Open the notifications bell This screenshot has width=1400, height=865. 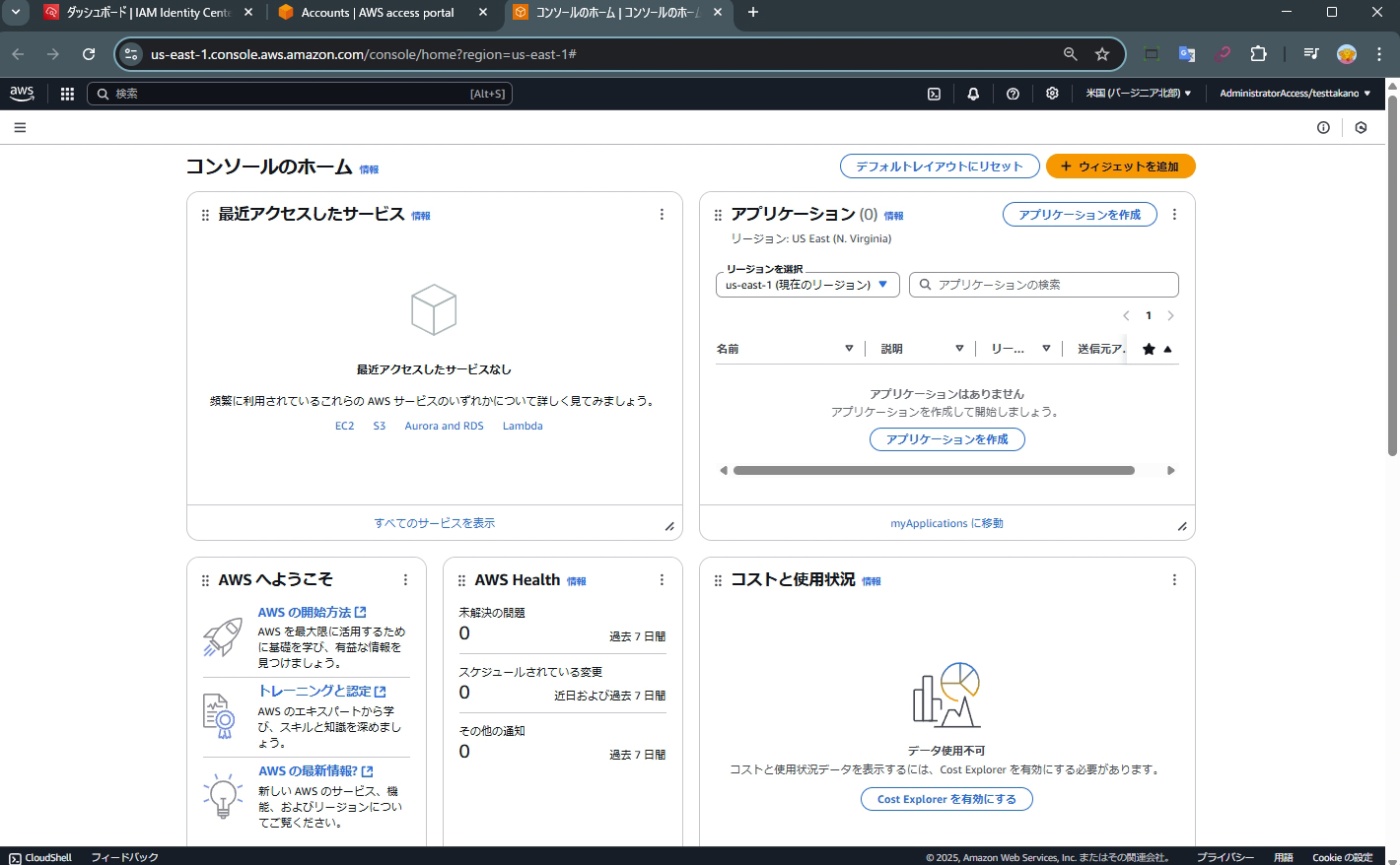point(973,94)
